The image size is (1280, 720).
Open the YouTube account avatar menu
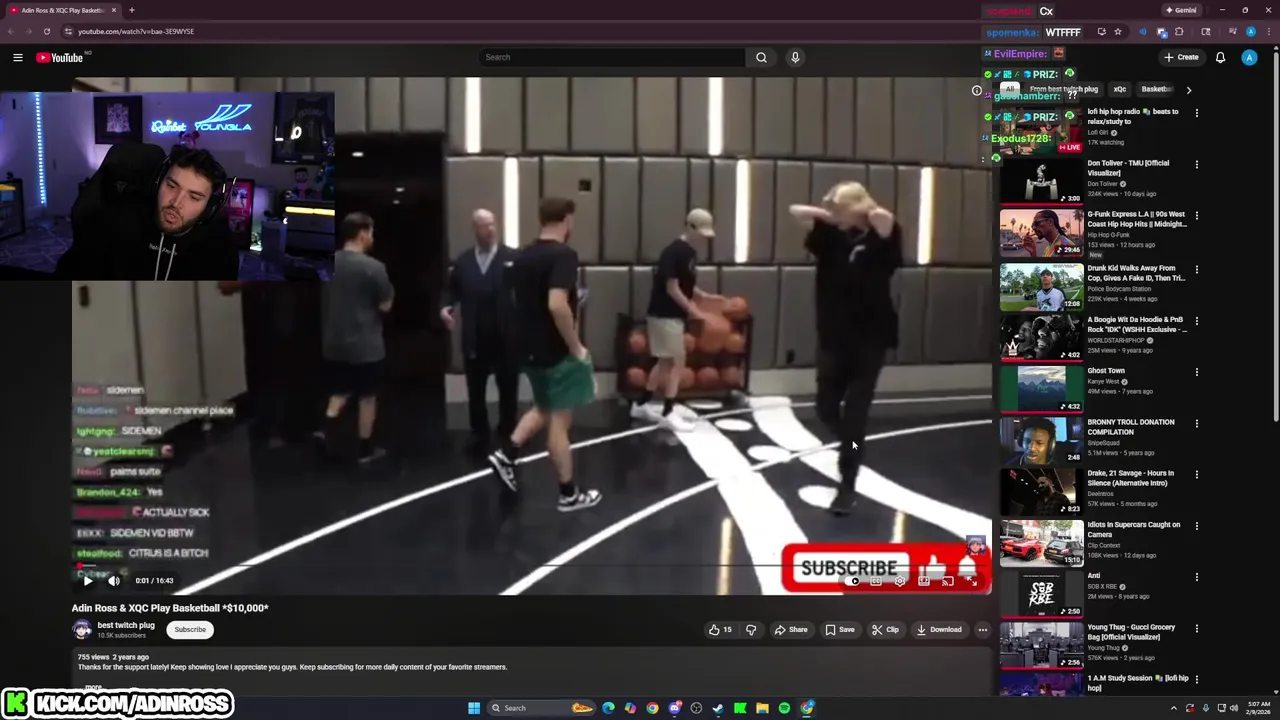(1249, 57)
